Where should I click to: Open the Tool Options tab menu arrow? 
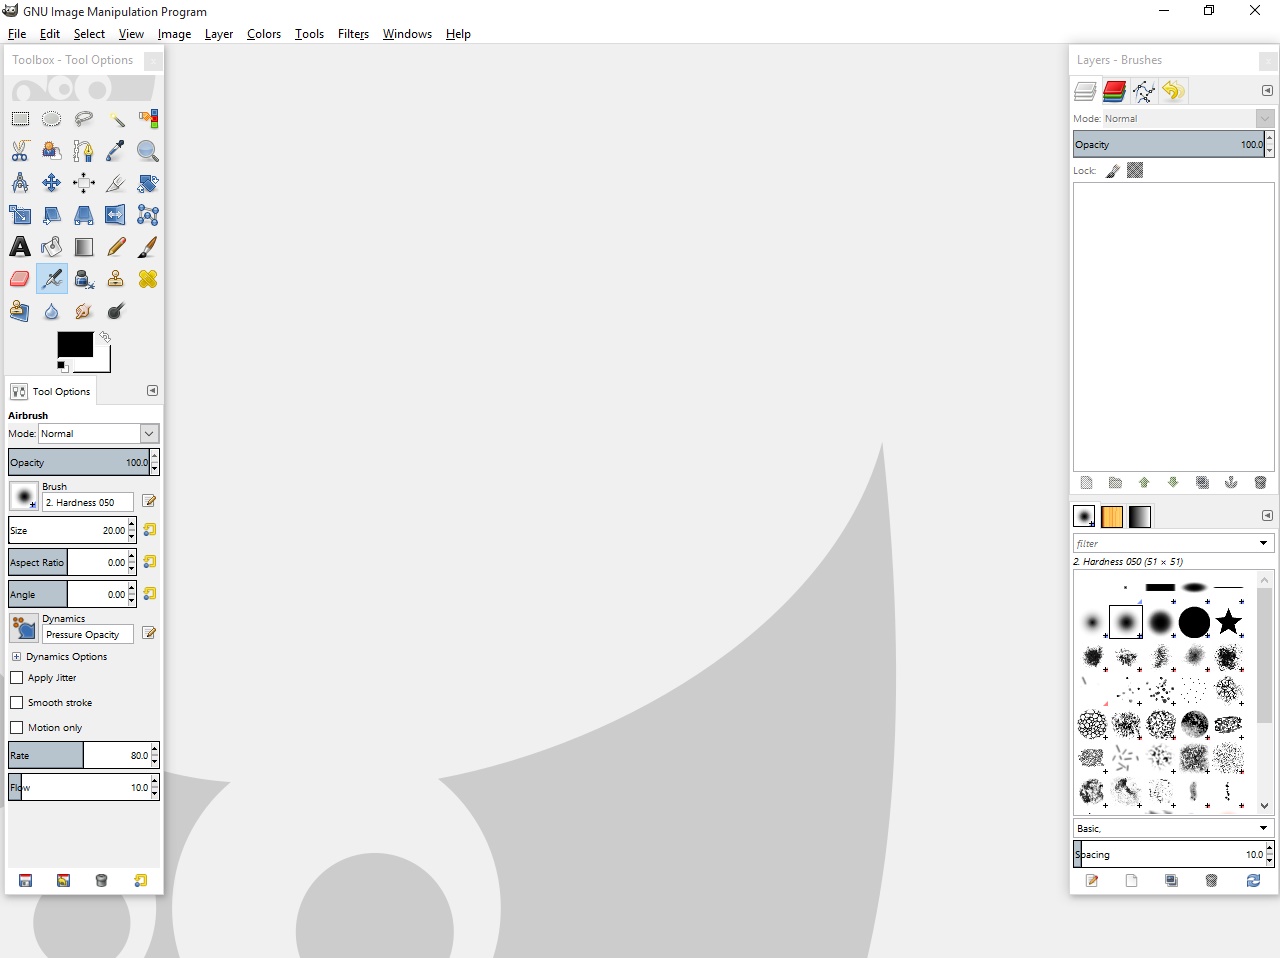[152, 391]
